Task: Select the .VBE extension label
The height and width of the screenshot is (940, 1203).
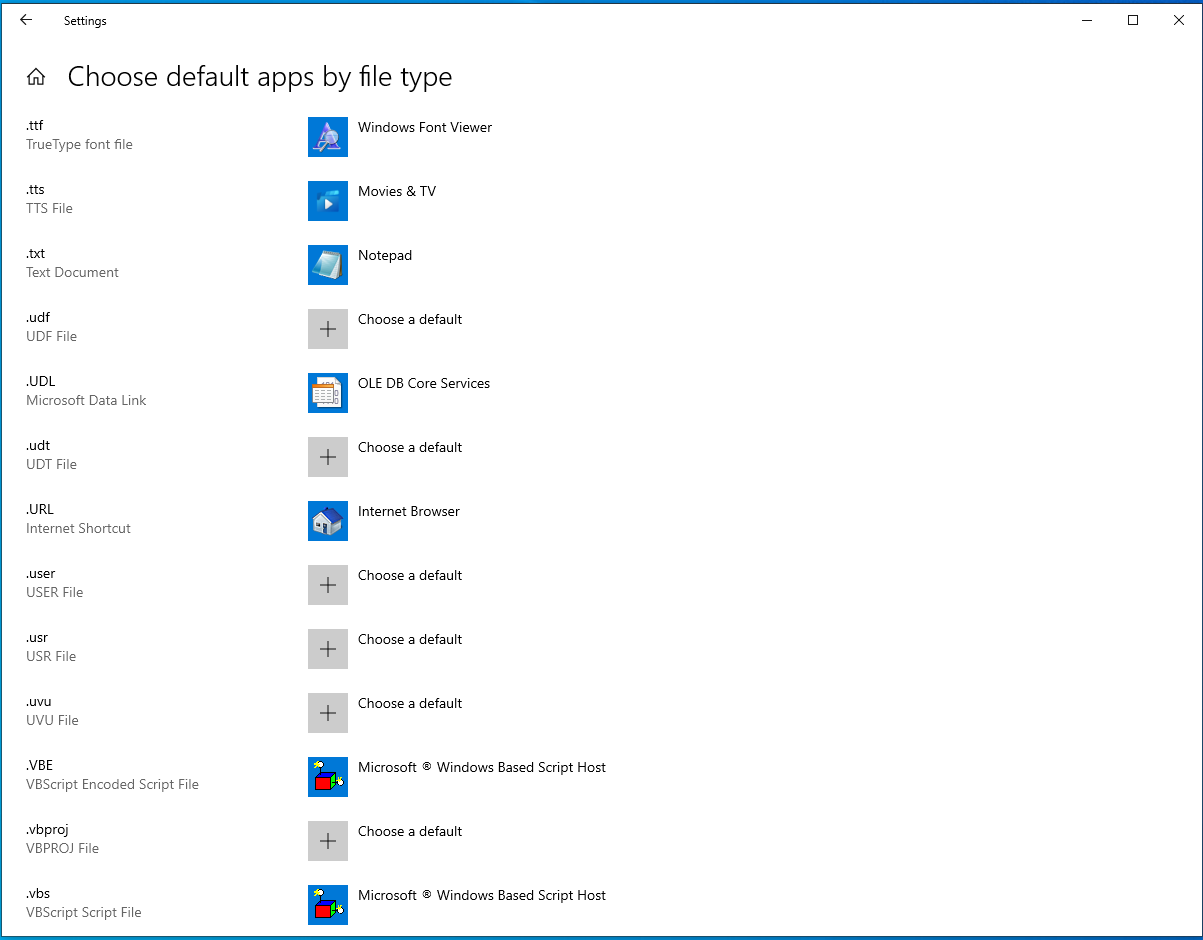Action: click(39, 765)
